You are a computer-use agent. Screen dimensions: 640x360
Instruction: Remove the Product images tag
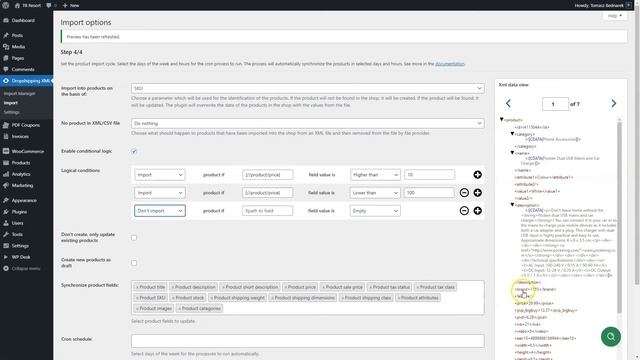(137, 309)
